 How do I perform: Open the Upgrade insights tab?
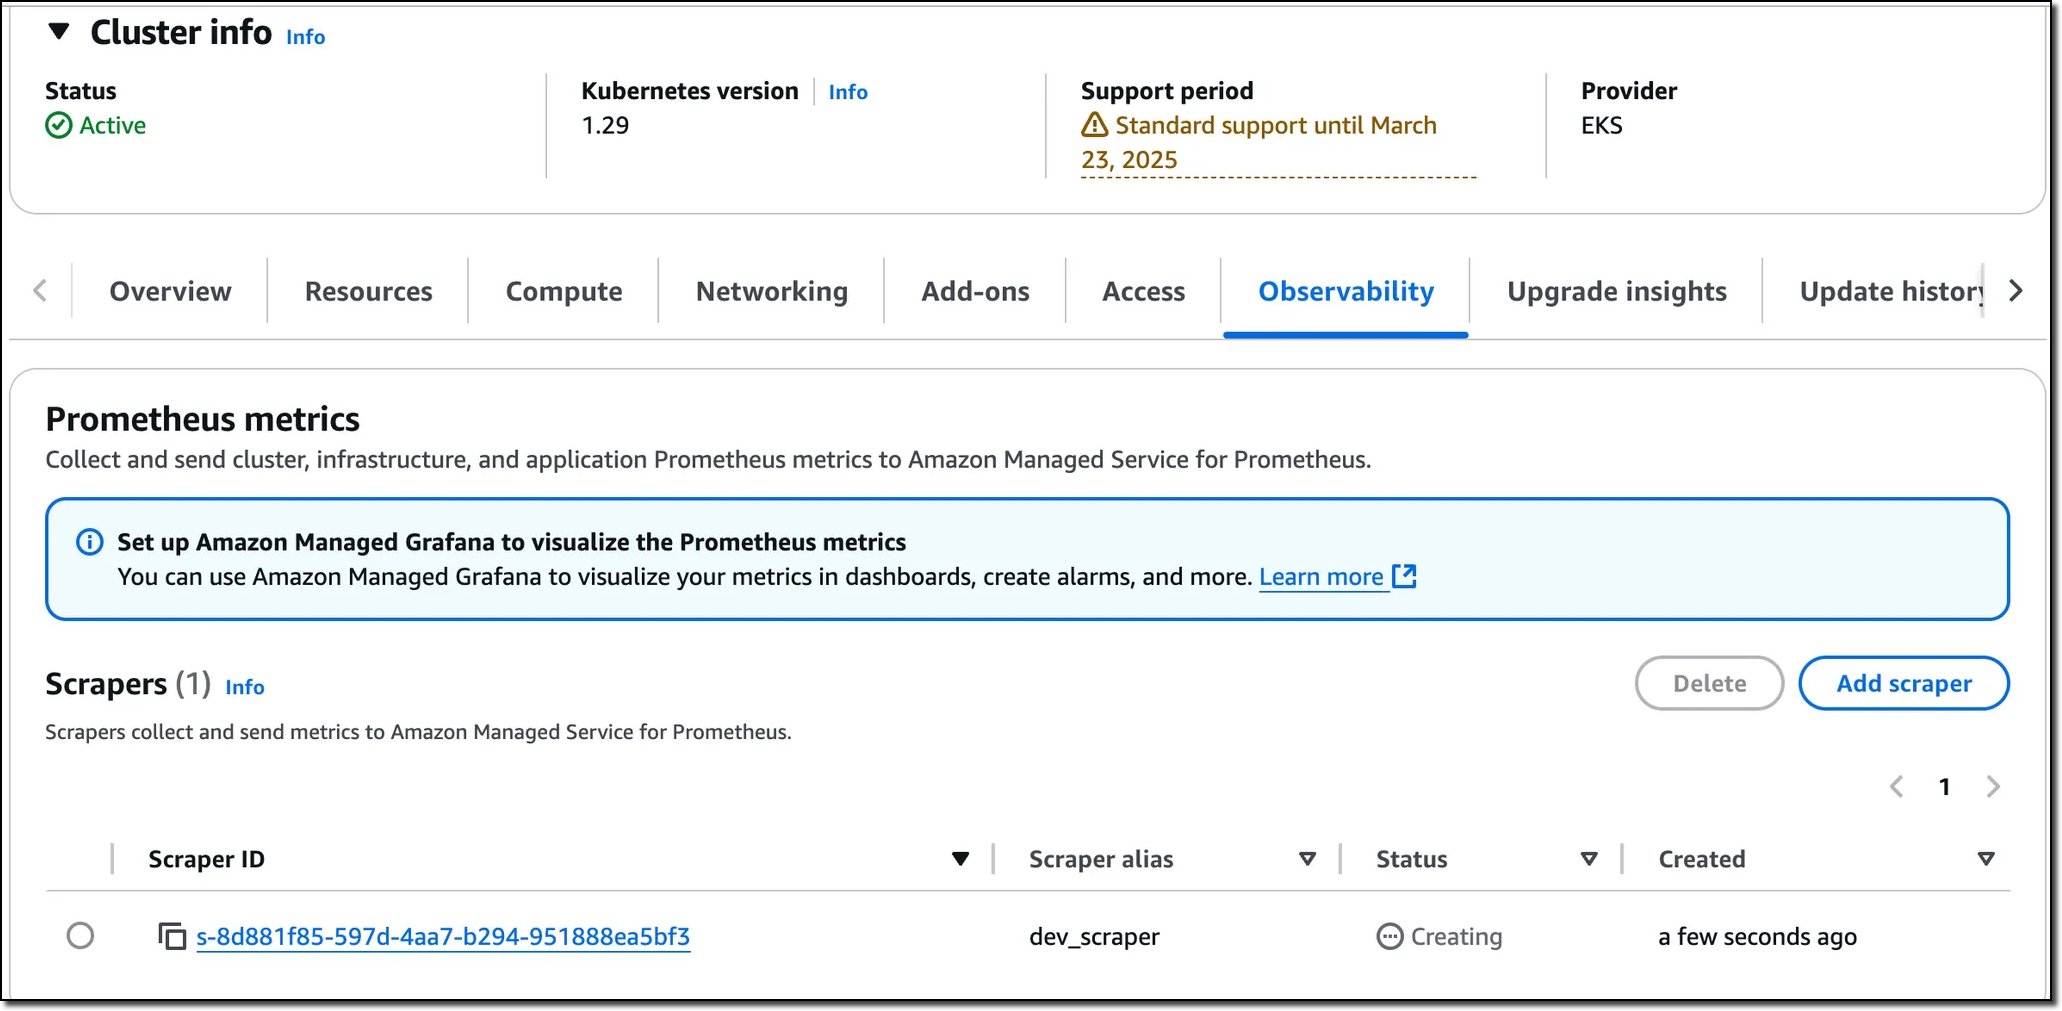click(x=1616, y=291)
